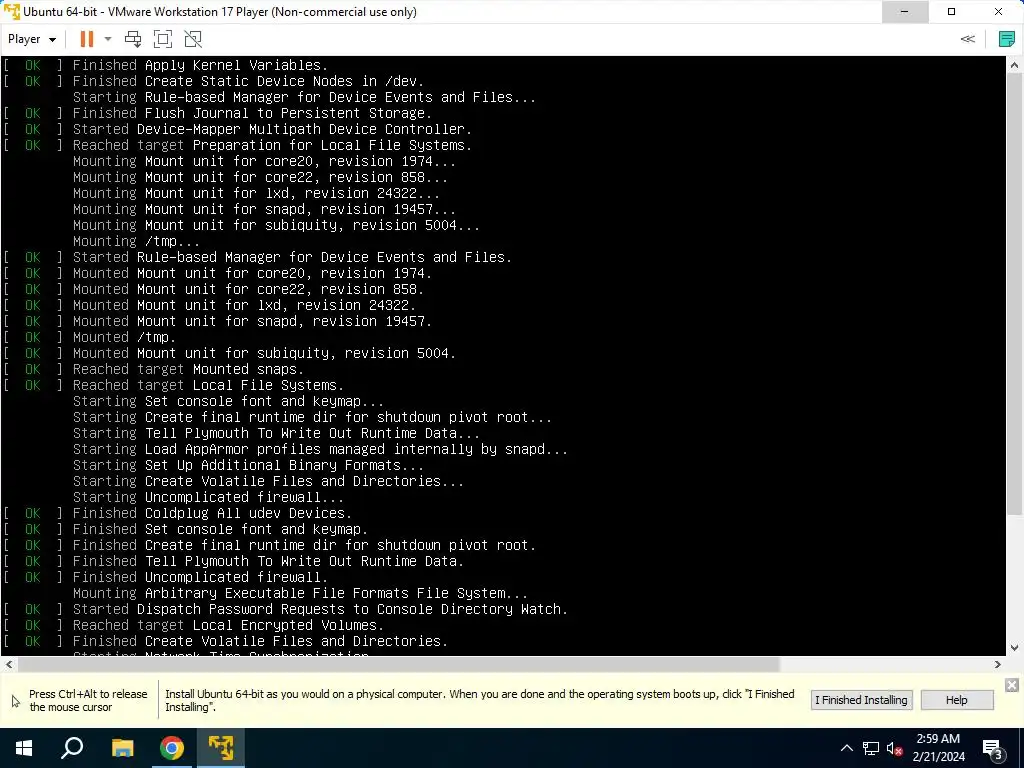The image size is (1024, 768).
Task: Toggle Unity mode icon
Action: [x=193, y=39]
